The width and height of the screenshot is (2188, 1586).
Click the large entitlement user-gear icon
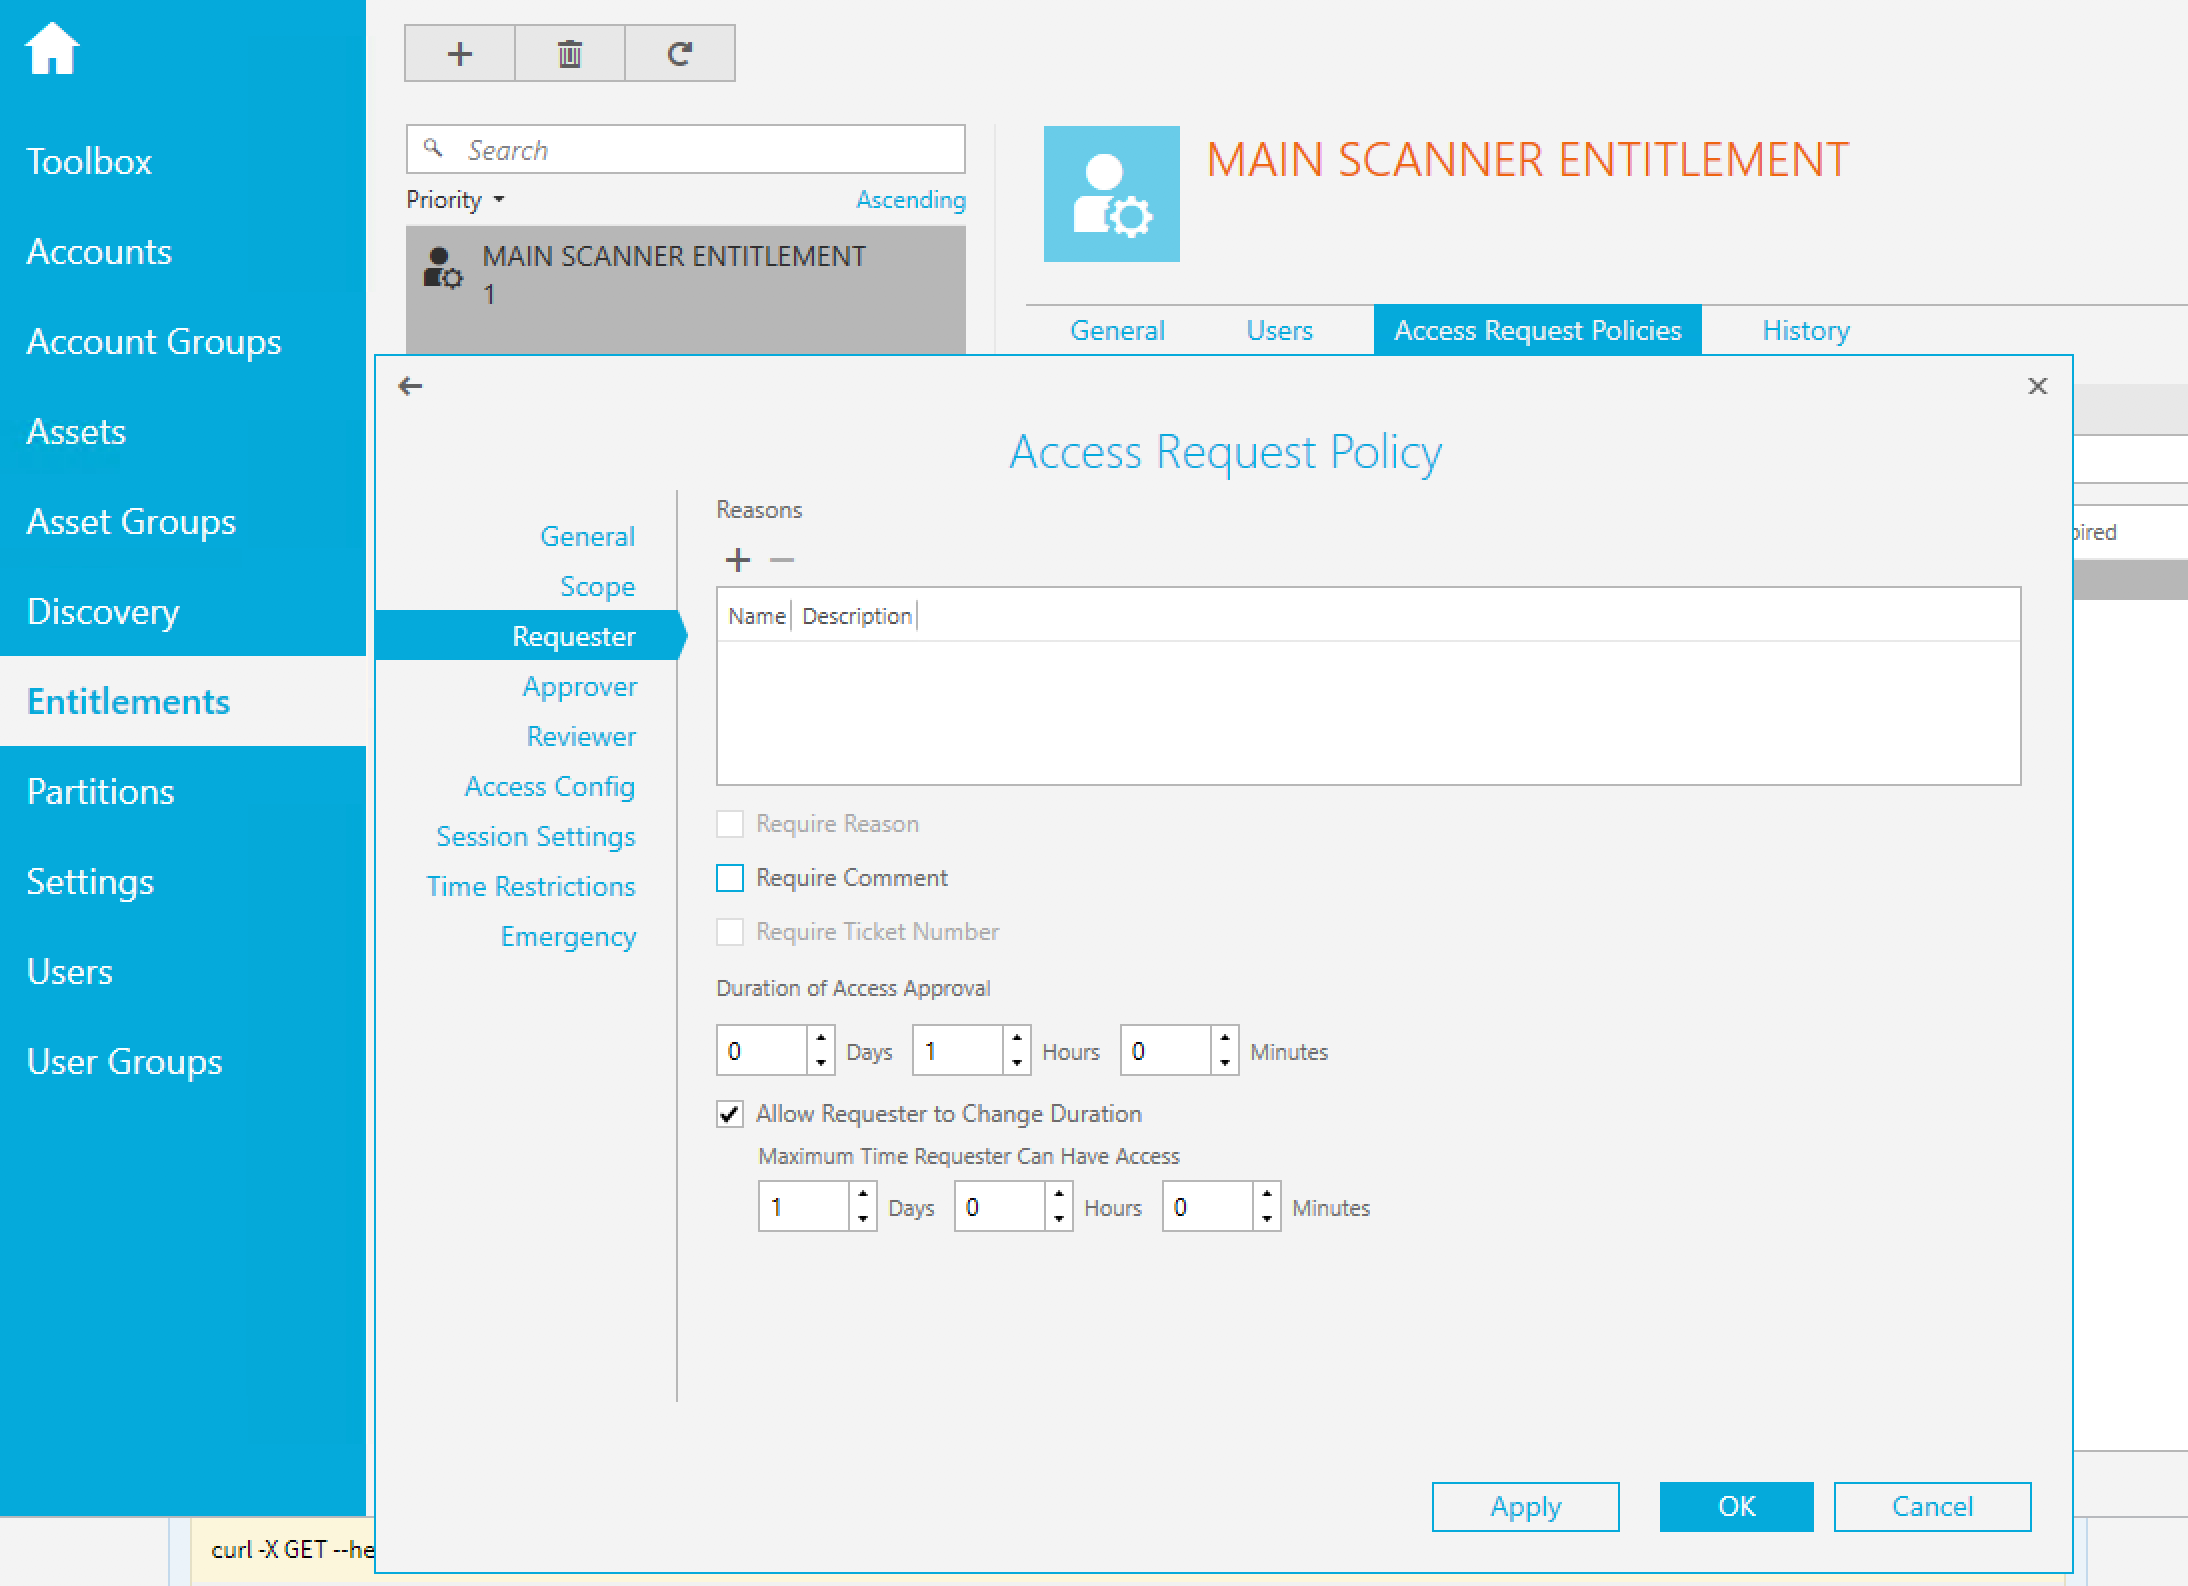pyautogui.click(x=1111, y=194)
